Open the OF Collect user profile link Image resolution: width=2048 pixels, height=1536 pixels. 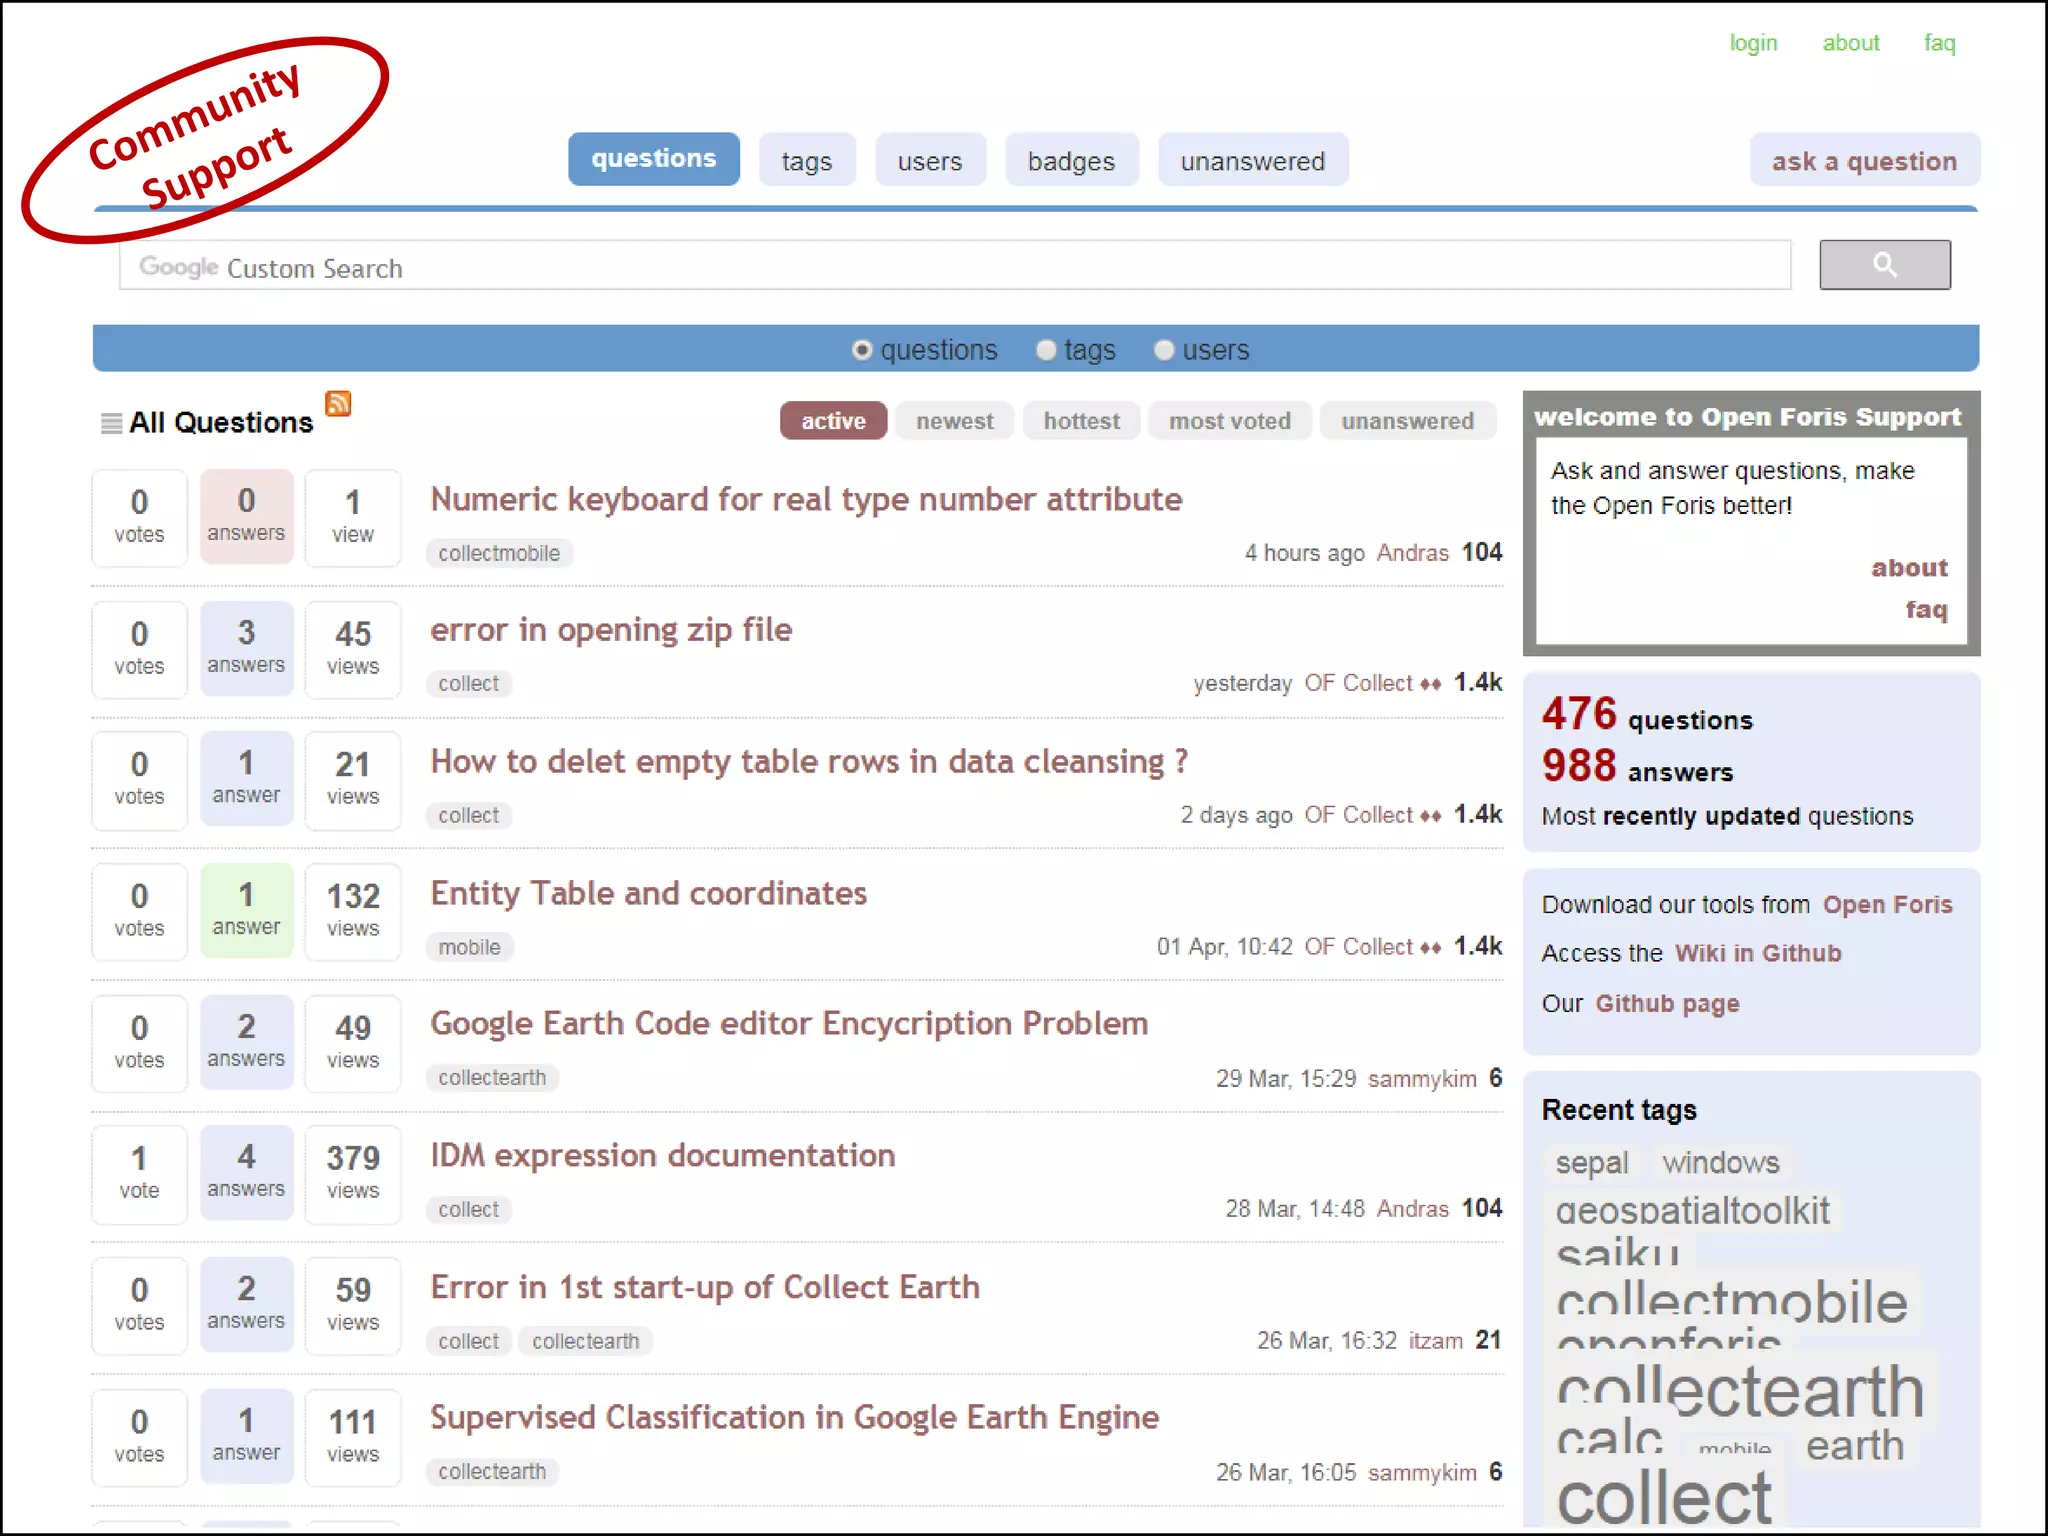coord(1358,683)
